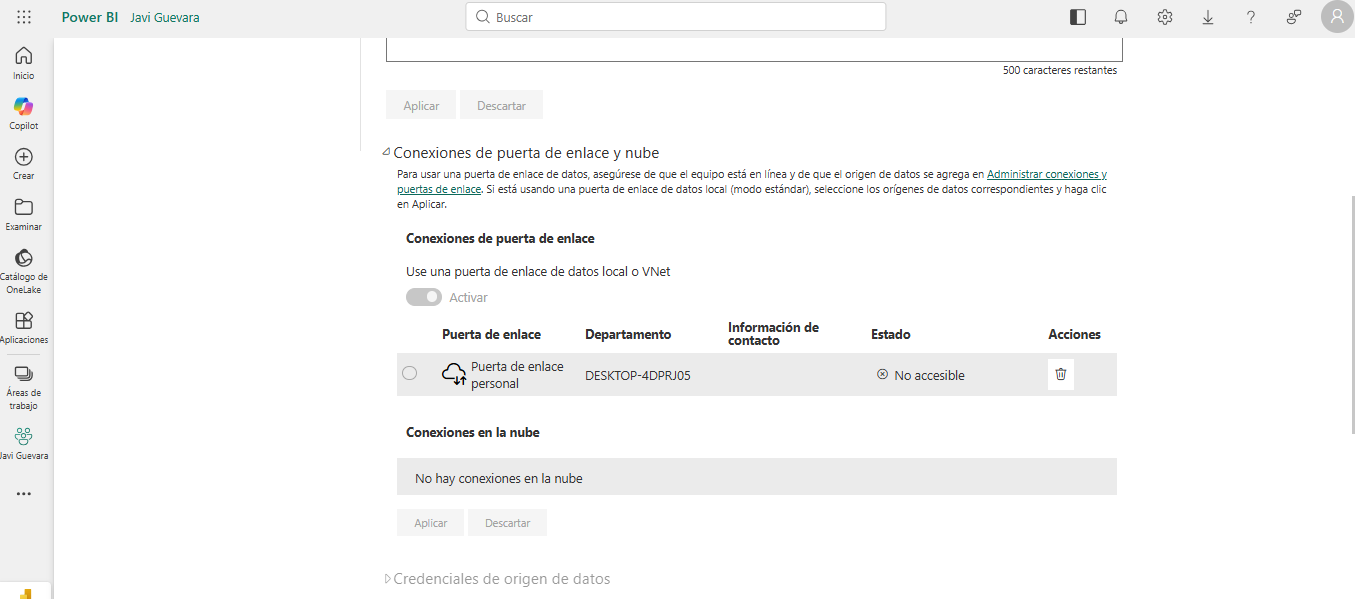Viewport: 1355px width, 599px height.
Task: Click into the Buscar search field
Action: (675, 17)
